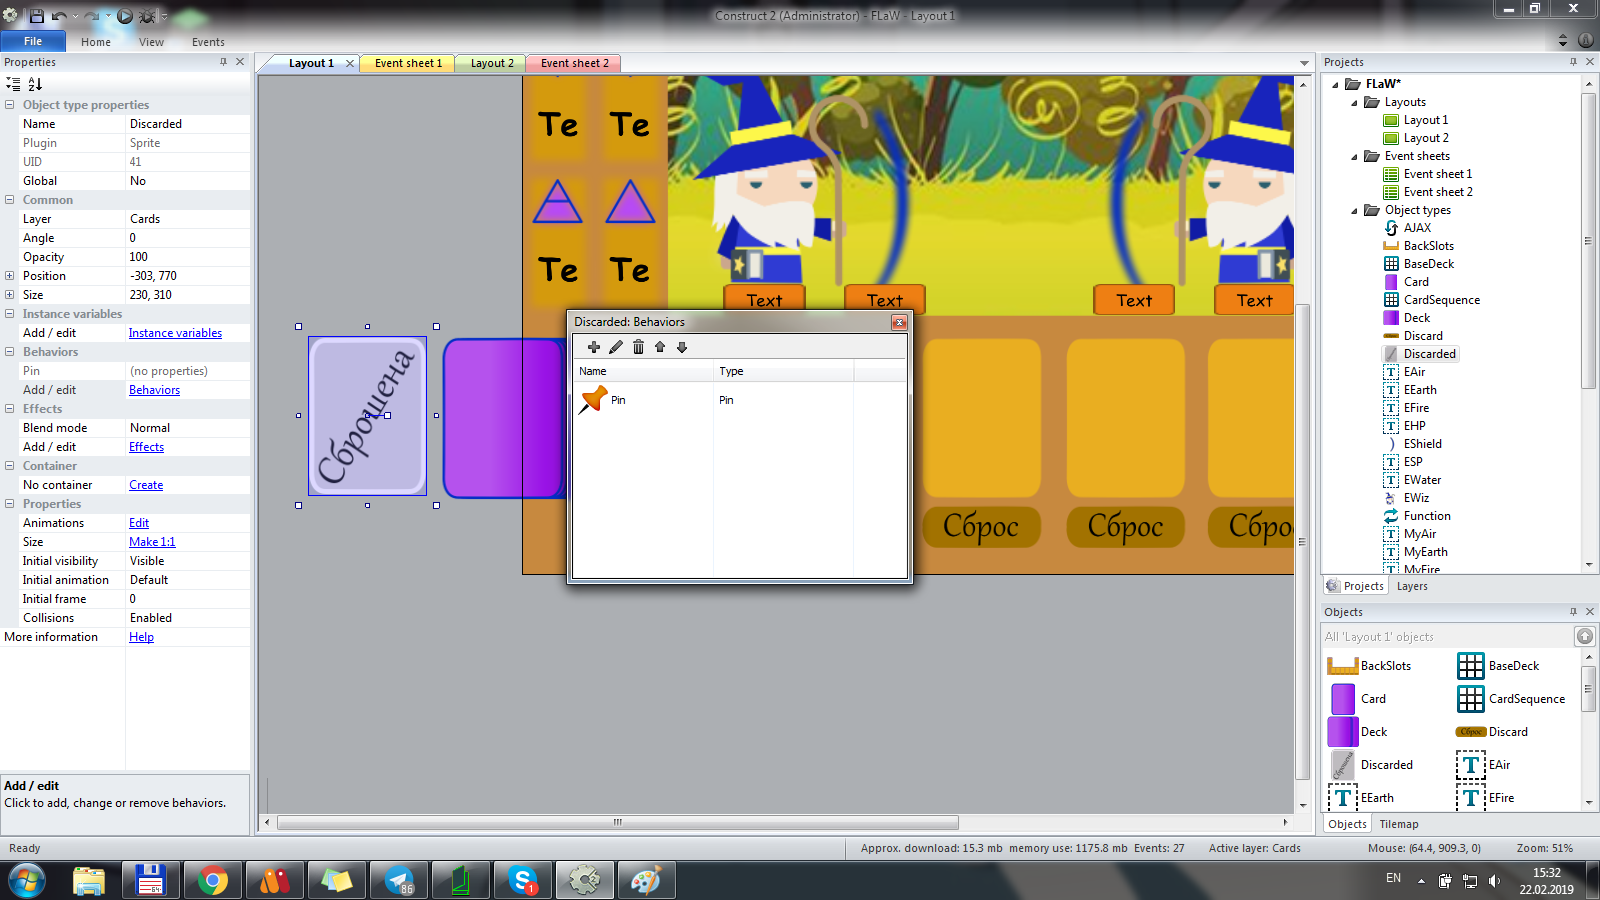Move the behavior up with the arrow icon

pyautogui.click(x=660, y=347)
